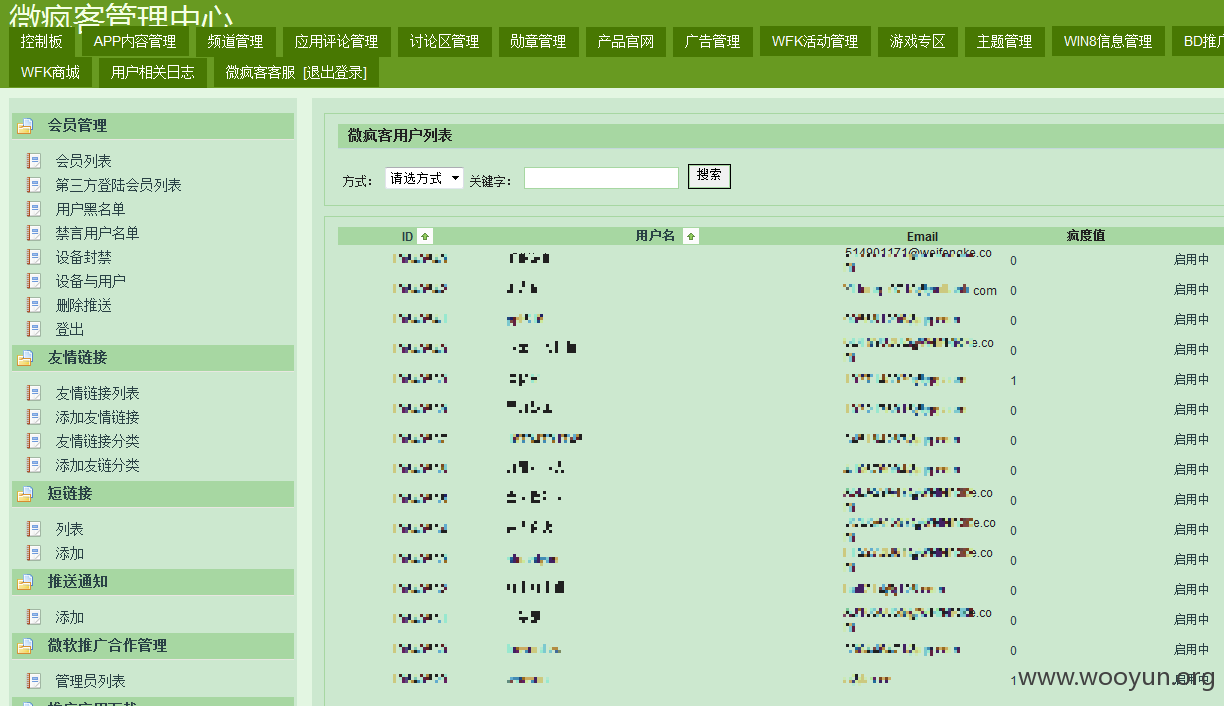Click the folder icon beside 微软推广合作管理
Viewport: 1224px width, 706px height.
point(25,646)
